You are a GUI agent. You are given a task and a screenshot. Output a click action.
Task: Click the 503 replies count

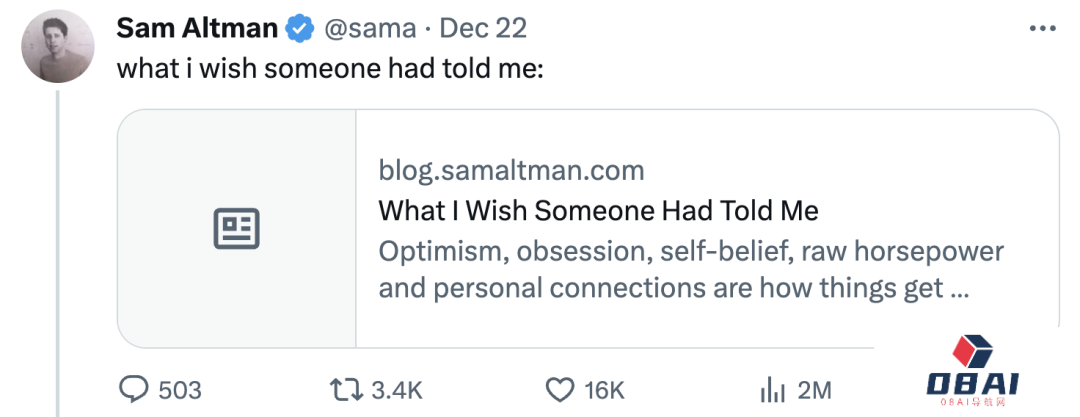(x=180, y=390)
